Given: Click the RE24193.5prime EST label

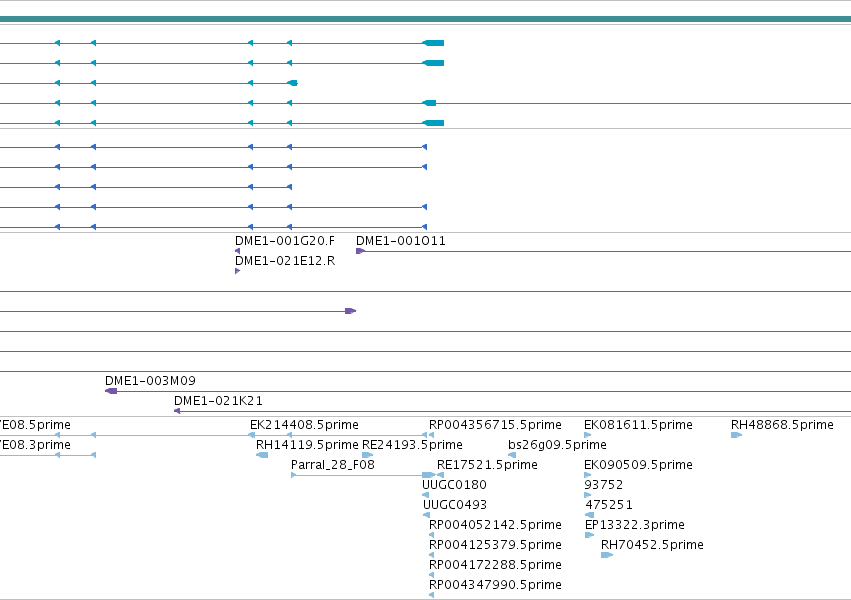Looking at the screenshot, I should click(412, 445).
